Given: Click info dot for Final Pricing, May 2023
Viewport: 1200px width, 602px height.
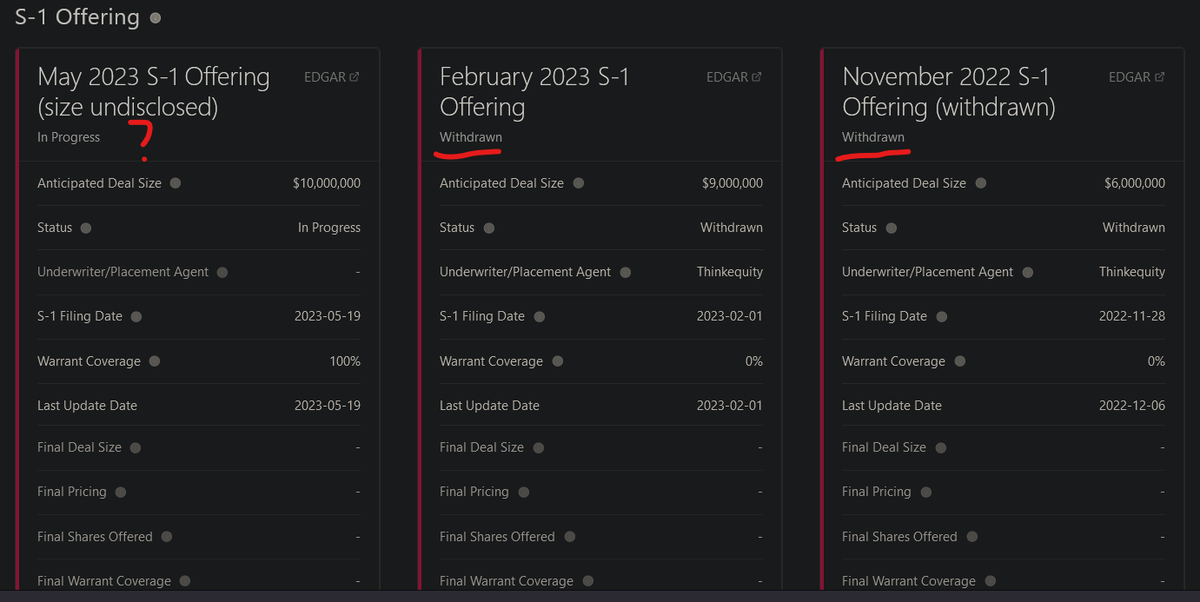Looking at the screenshot, I should (x=120, y=492).
